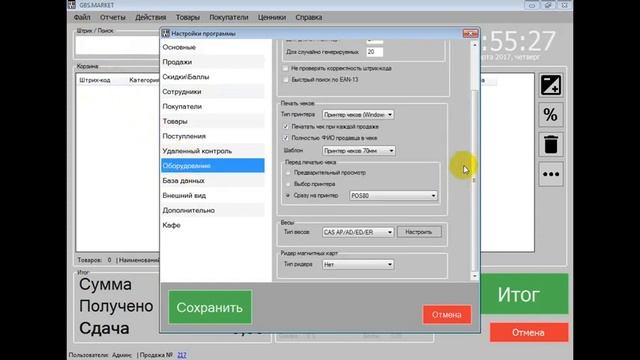Image resolution: width=640 pixels, height=360 pixels.
Task: Toggle 'Полностью ФИО продавца в чеке' checkbox
Action: [286, 138]
